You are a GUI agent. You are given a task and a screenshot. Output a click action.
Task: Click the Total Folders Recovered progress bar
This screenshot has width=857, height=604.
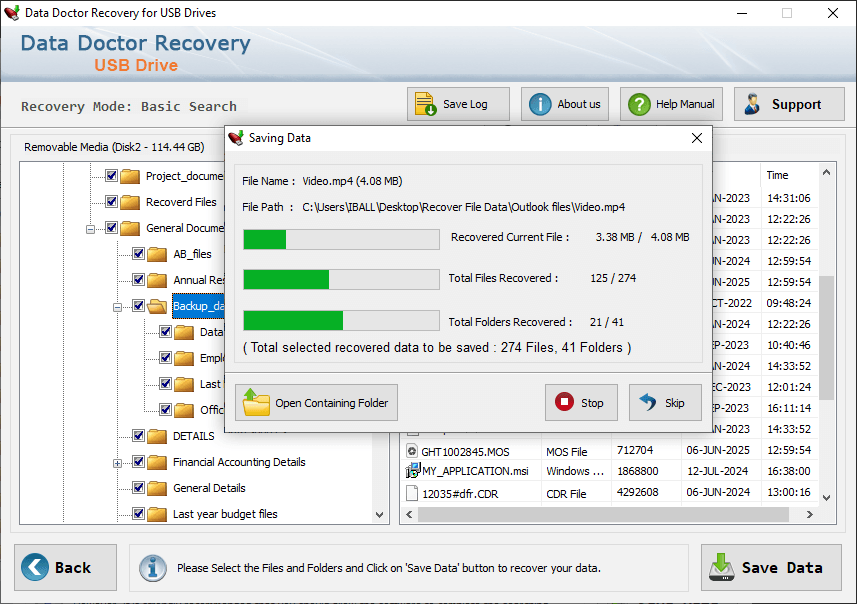coord(342,320)
